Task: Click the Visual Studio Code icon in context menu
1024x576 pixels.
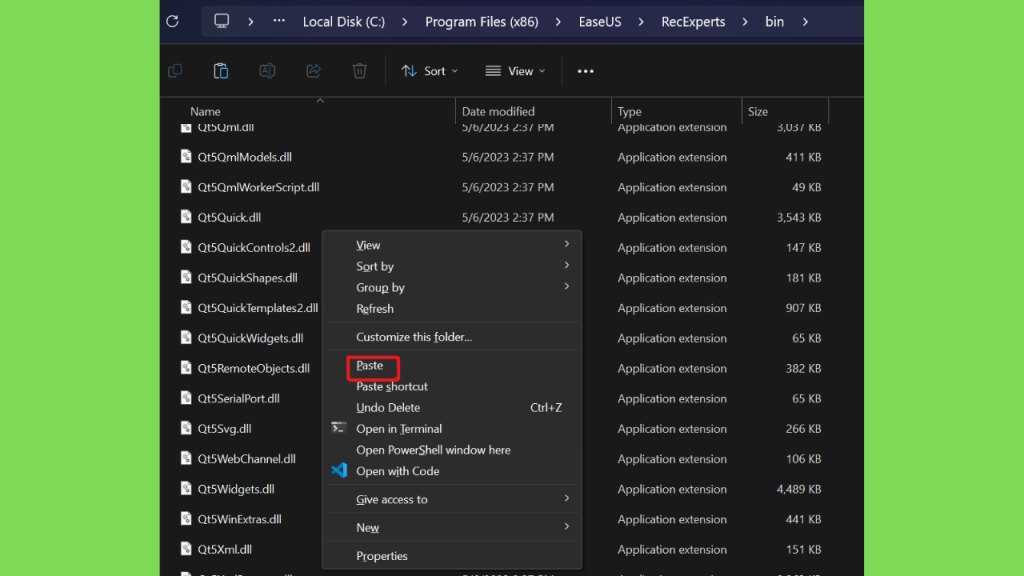Action: (x=339, y=470)
